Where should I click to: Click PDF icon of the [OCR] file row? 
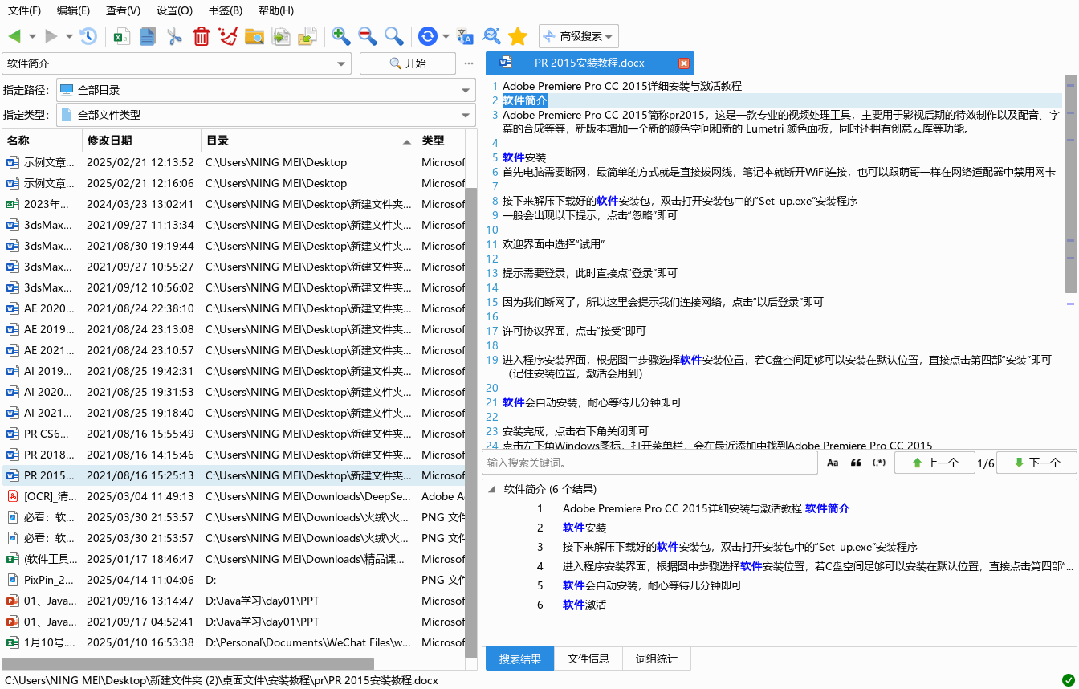click(12, 496)
